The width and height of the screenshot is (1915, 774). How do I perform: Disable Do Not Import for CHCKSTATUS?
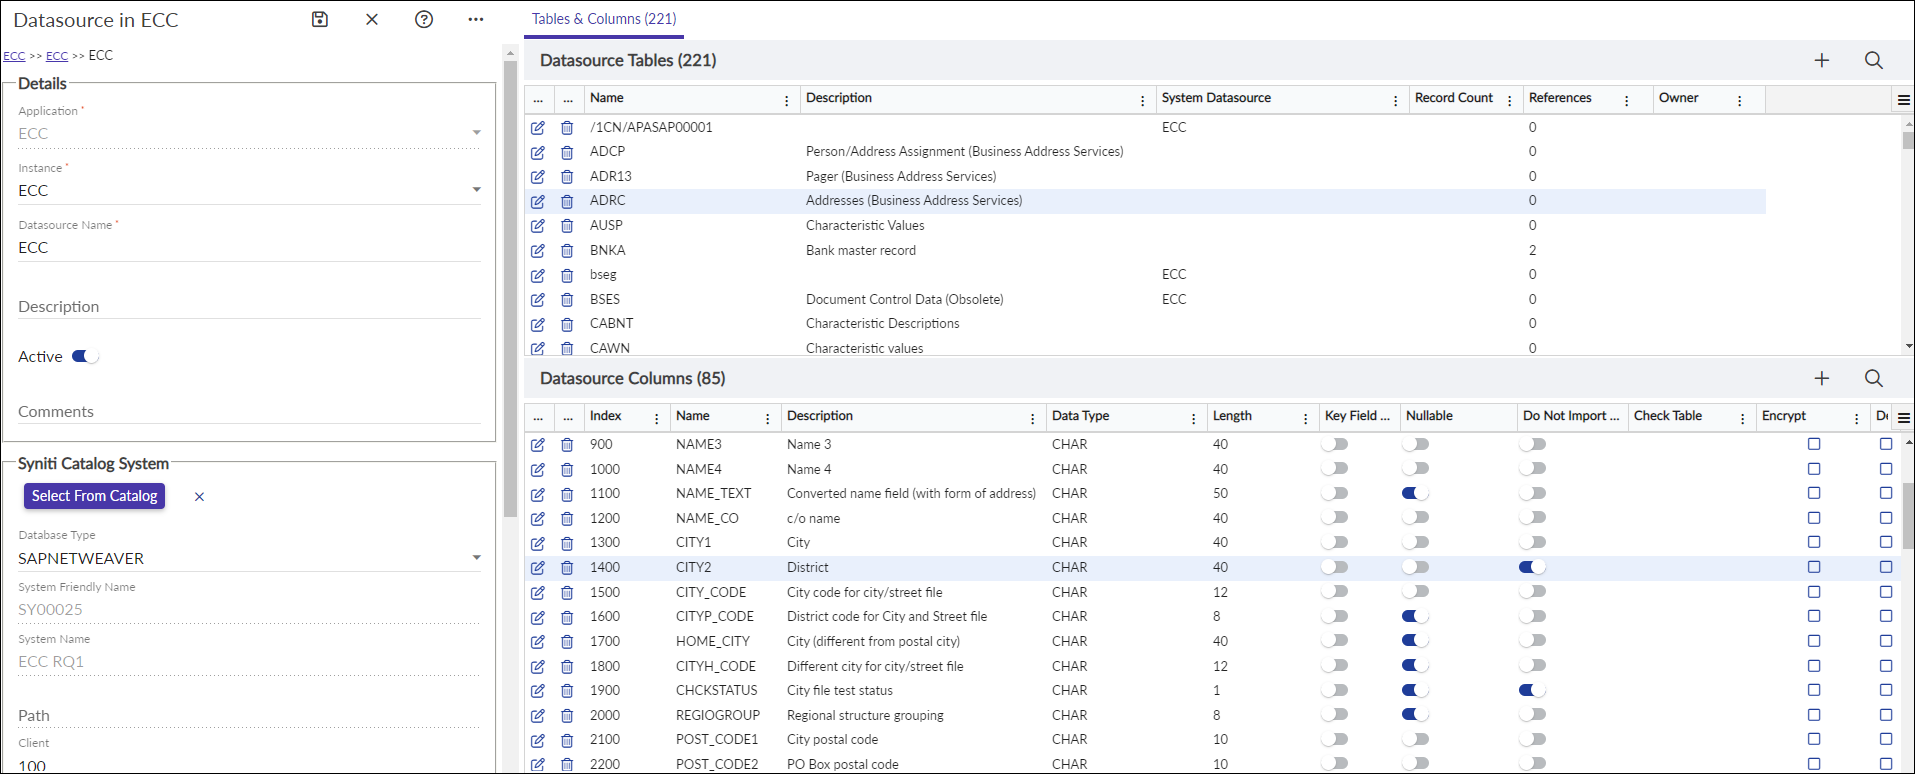(x=1532, y=690)
